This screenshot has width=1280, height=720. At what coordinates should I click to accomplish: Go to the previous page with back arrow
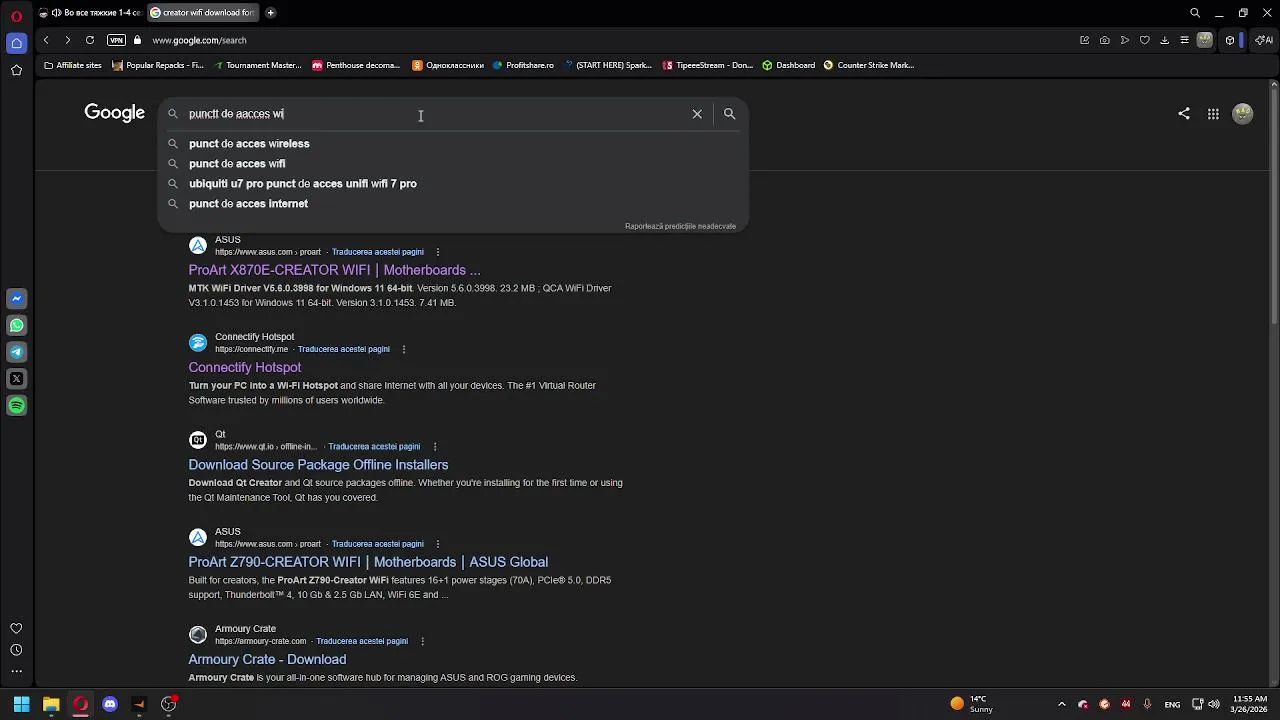(x=46, y=40)
